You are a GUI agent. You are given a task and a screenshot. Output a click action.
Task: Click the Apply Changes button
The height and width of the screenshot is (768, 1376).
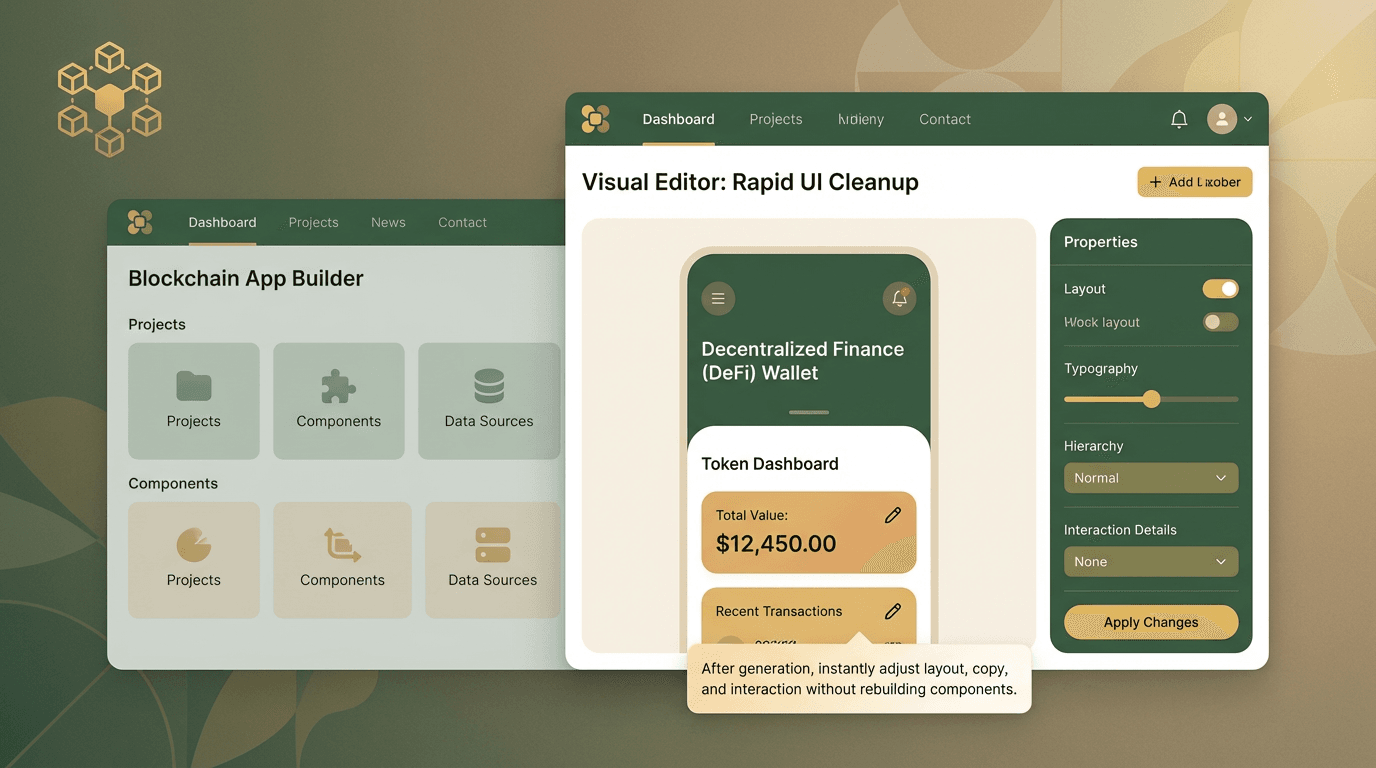point(1151,622)
